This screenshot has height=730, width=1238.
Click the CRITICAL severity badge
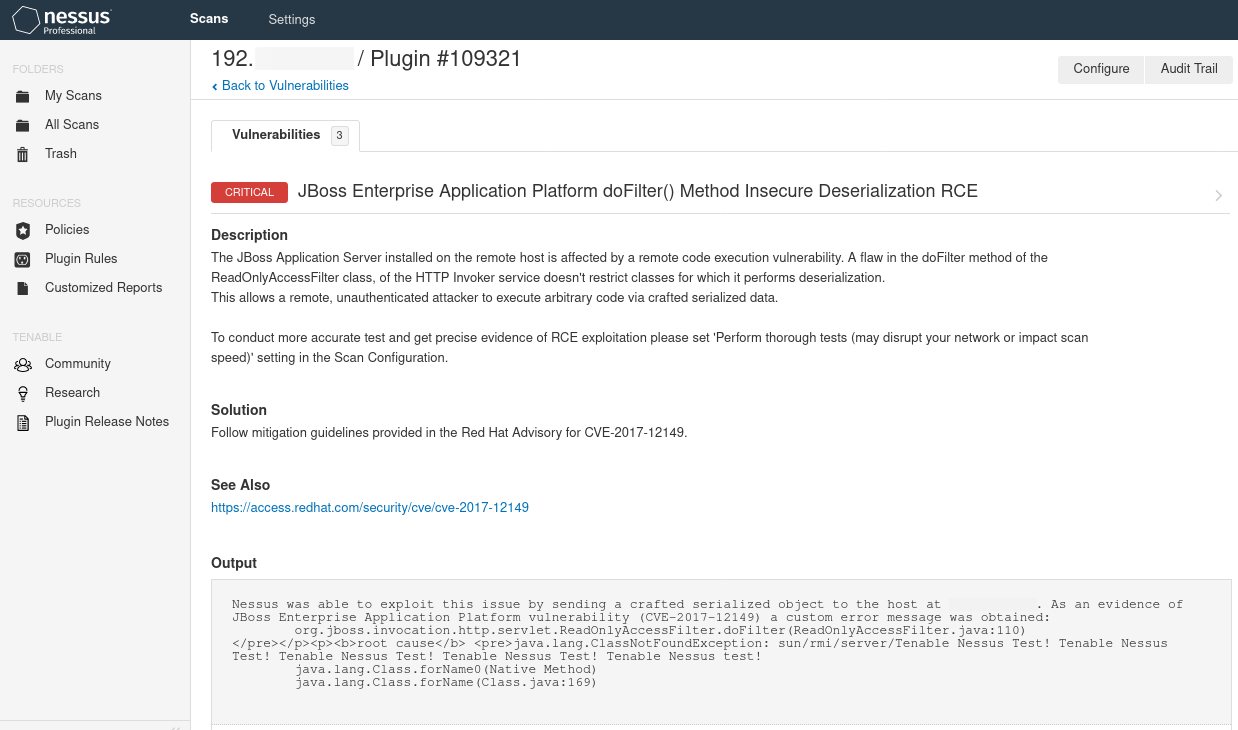(x=249, y=191)
